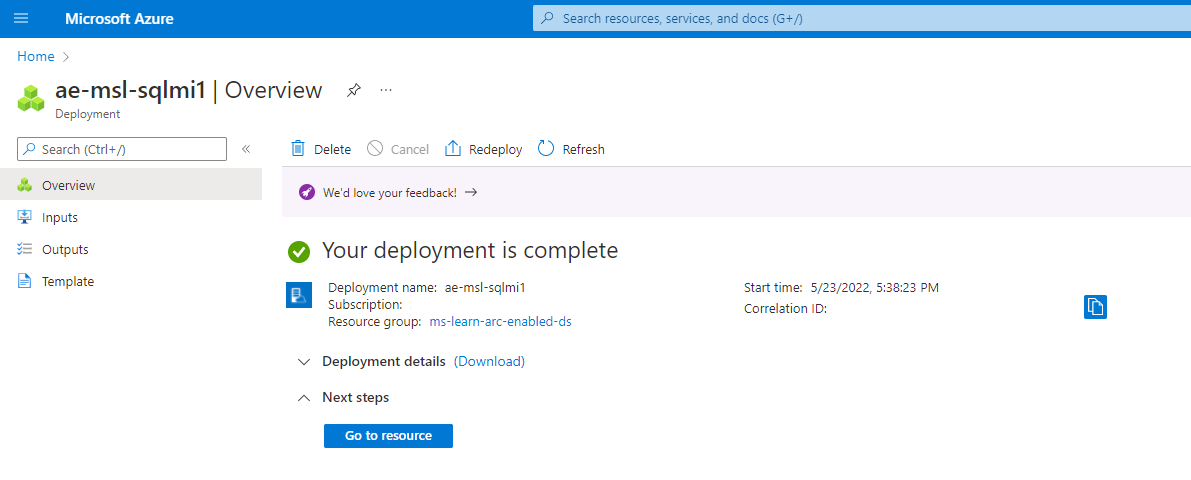Click the green deployment complete checkmark
This screenshot has height=480, width=1191.
point(299,251)
